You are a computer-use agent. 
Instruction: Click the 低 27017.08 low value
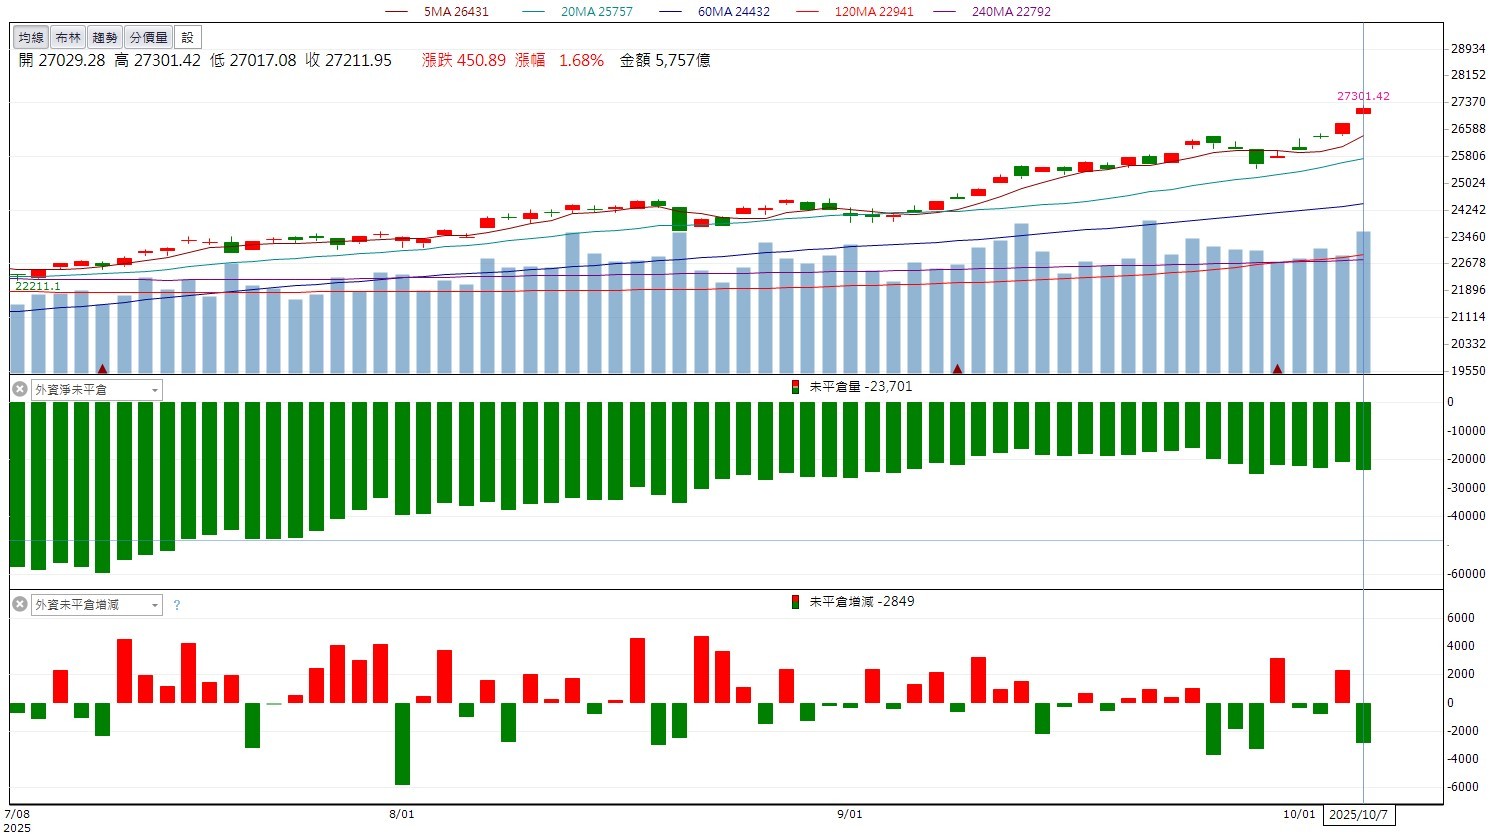[x=253, y=61]
